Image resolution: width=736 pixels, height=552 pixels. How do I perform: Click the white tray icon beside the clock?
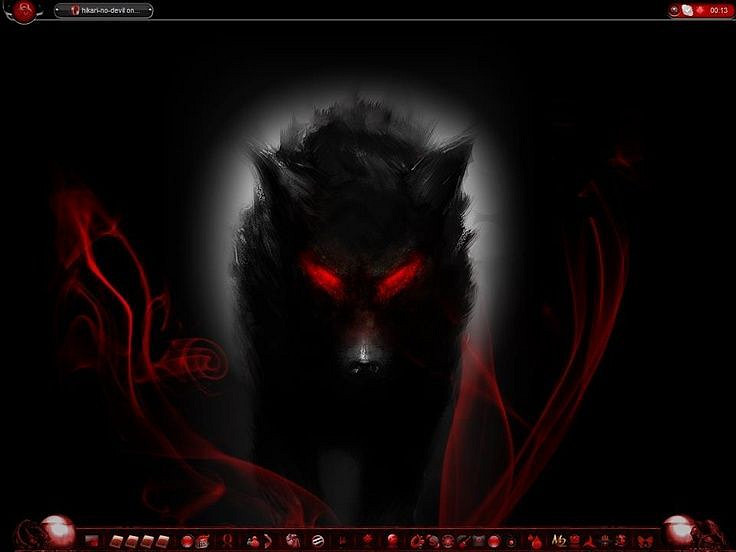[687, 10]
